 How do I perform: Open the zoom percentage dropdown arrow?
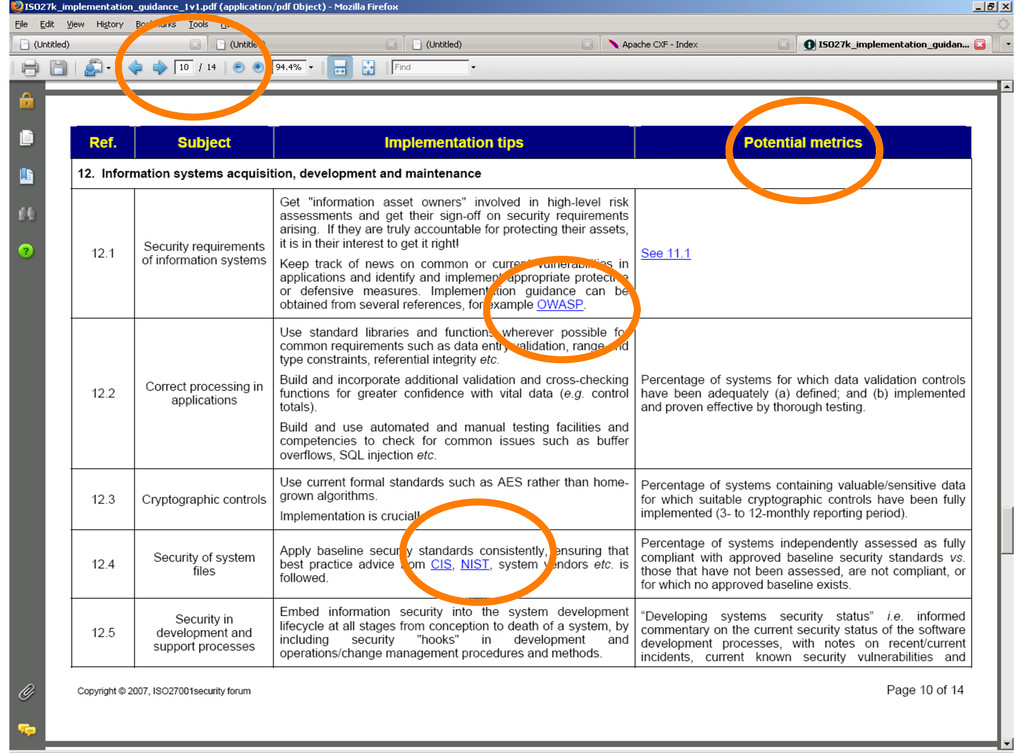pos(311,67)
